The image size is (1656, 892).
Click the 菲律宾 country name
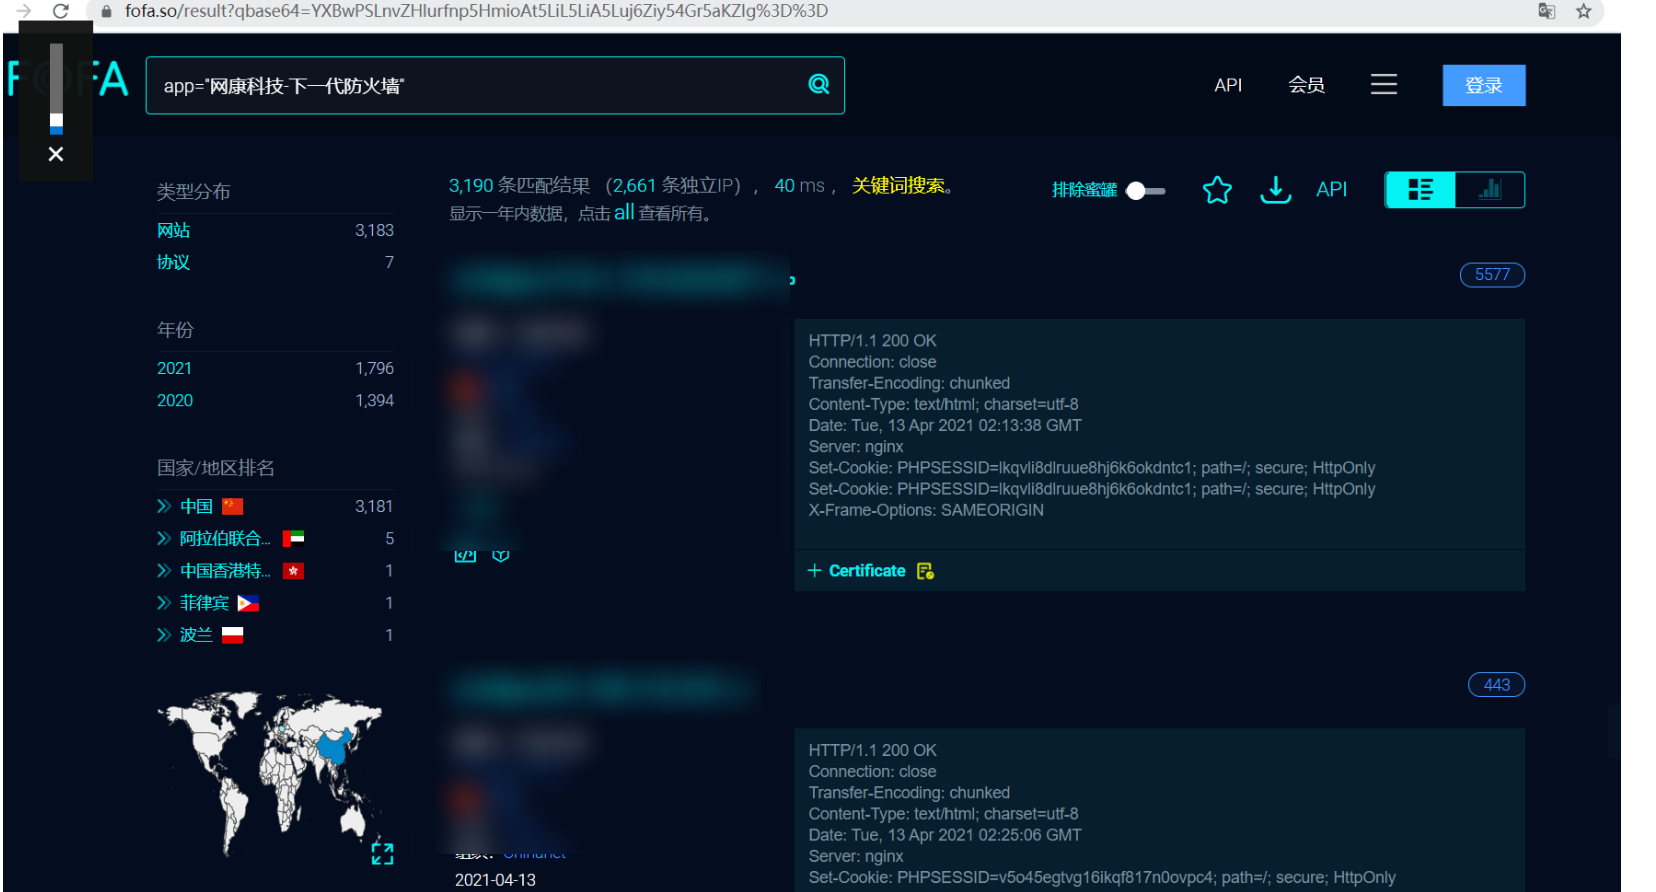(204, 603)
